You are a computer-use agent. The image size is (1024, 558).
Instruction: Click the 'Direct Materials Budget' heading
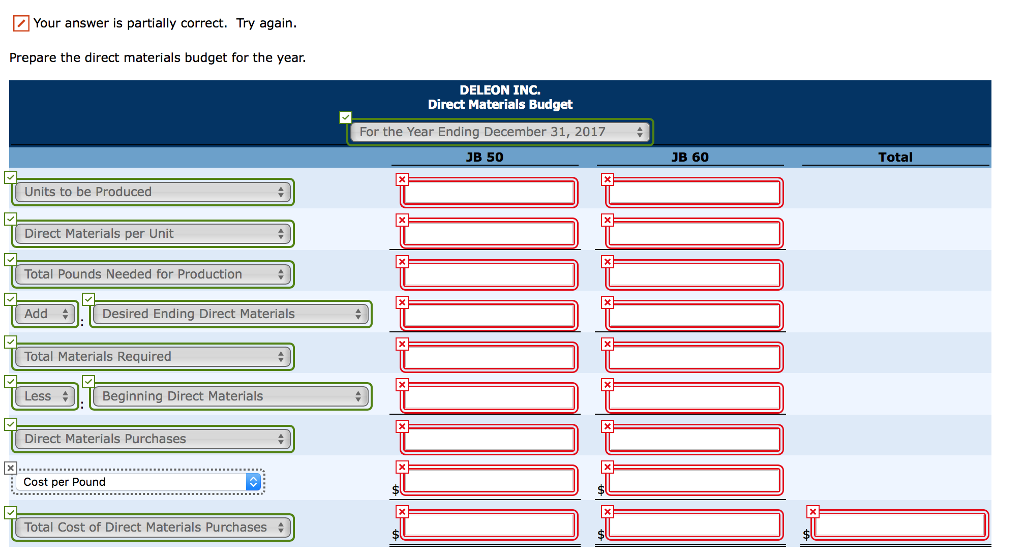500,105
